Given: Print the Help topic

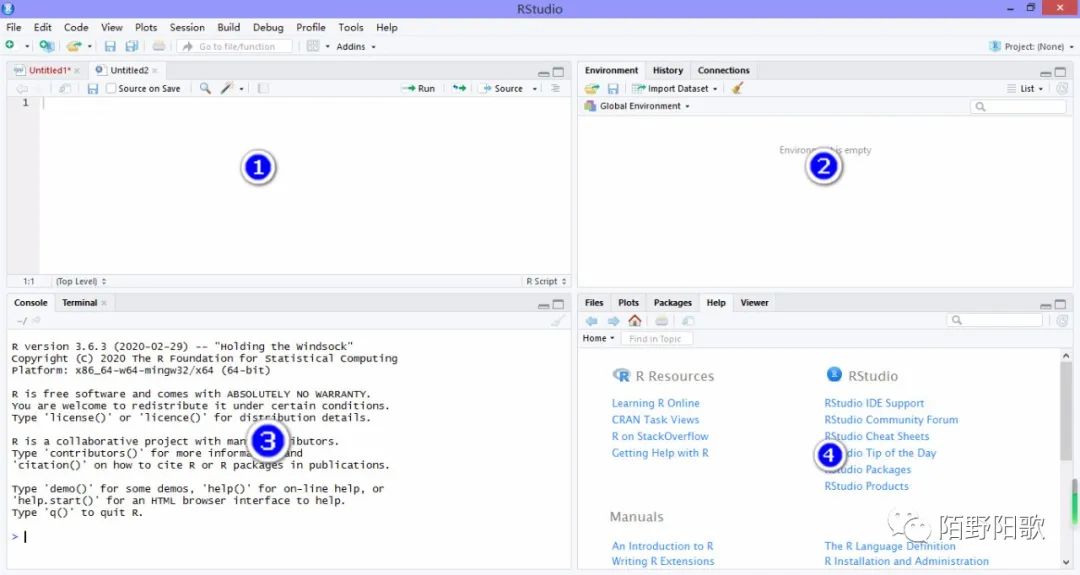Looking at the screenshot, I should (661, 321).
